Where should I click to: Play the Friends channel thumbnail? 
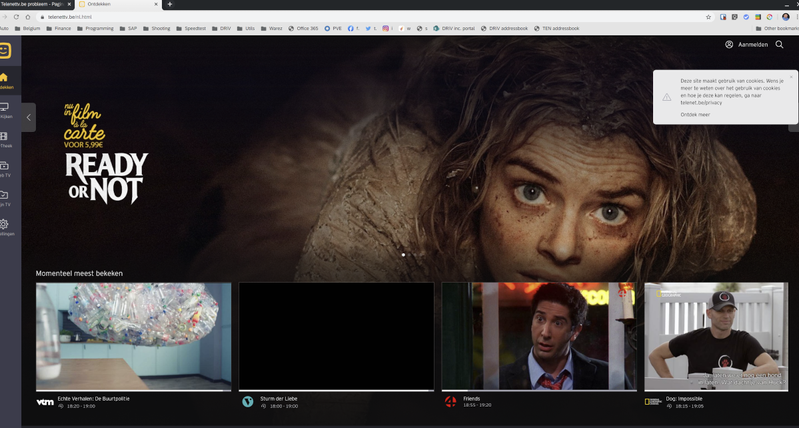(x=538, y=336)
